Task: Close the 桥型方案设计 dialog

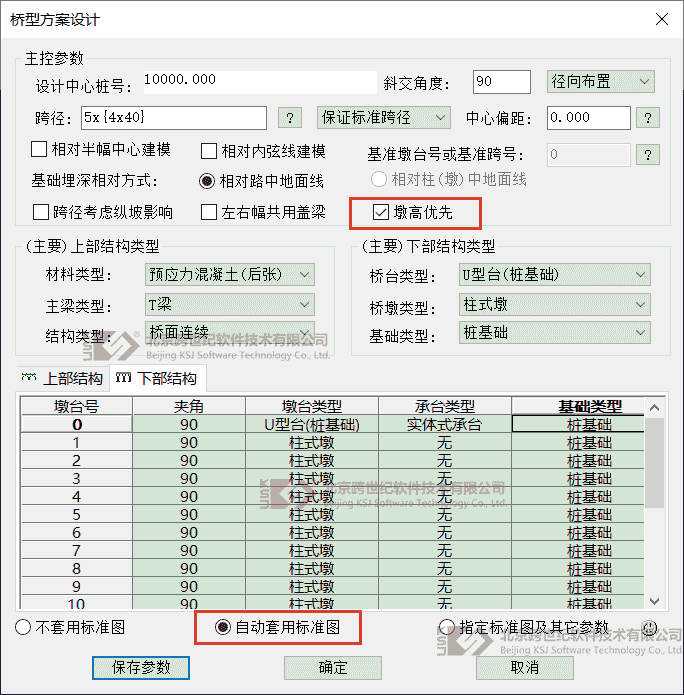Action: 662,19
